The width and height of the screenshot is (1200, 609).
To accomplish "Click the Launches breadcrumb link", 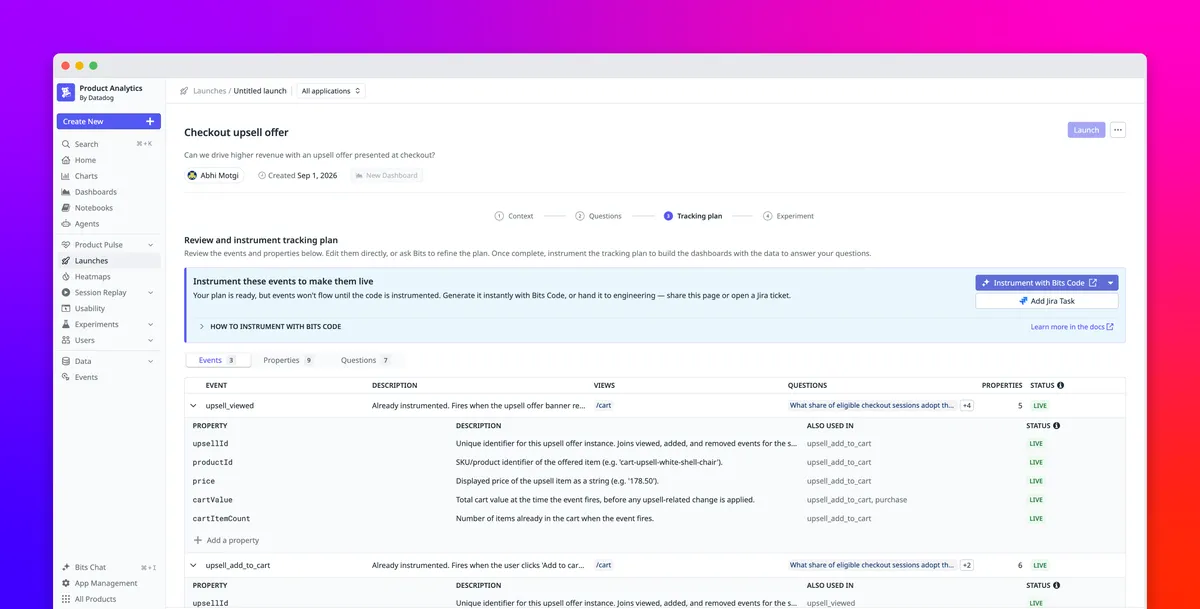I will click(x=209, y=91).
